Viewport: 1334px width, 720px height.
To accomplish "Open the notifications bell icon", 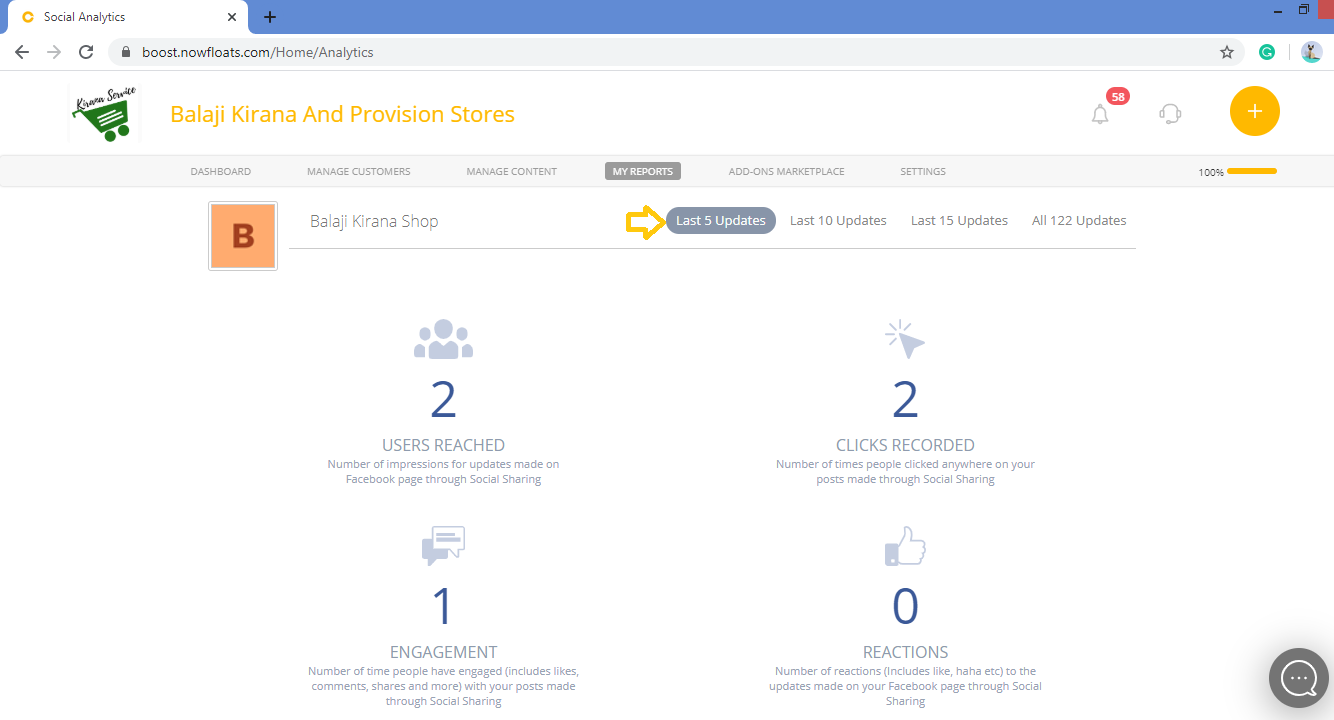I will pyautogui.click(x=1100, y=114).
